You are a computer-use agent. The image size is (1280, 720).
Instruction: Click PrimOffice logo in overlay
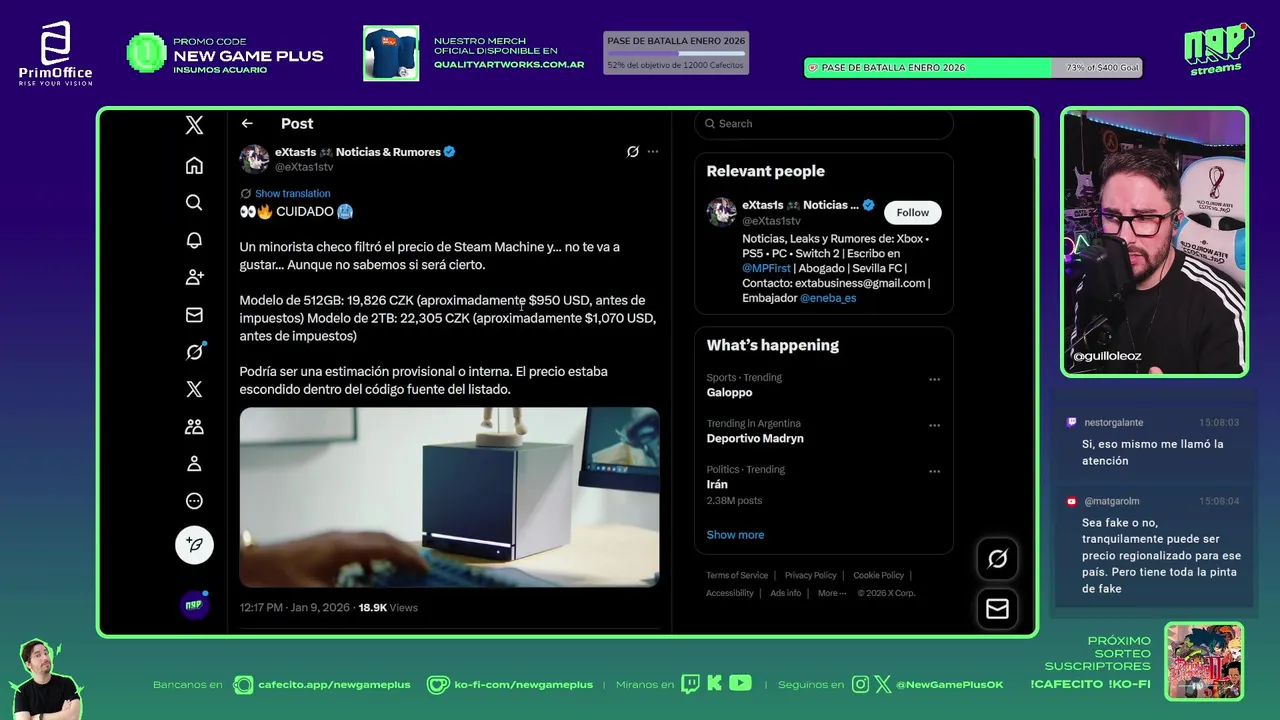56,53
